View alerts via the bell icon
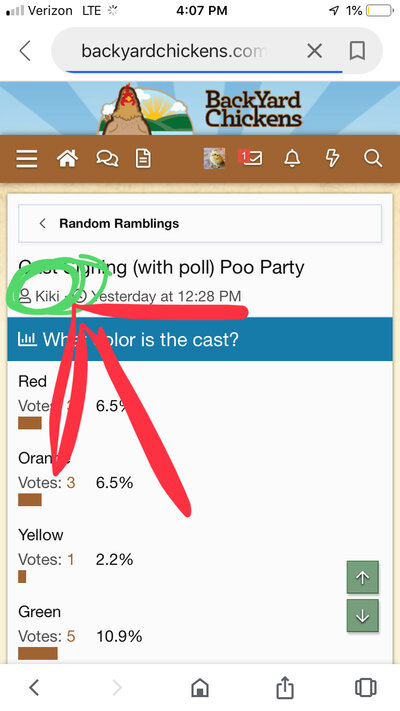Screen dimensions: 400x711 [292, 158]
